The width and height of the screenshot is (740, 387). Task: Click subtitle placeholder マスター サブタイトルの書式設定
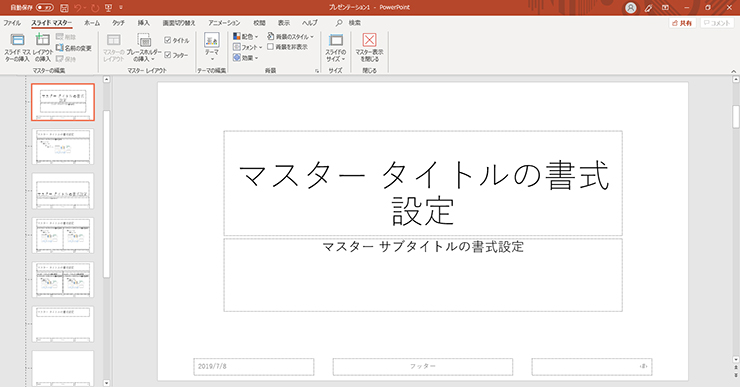423,275
